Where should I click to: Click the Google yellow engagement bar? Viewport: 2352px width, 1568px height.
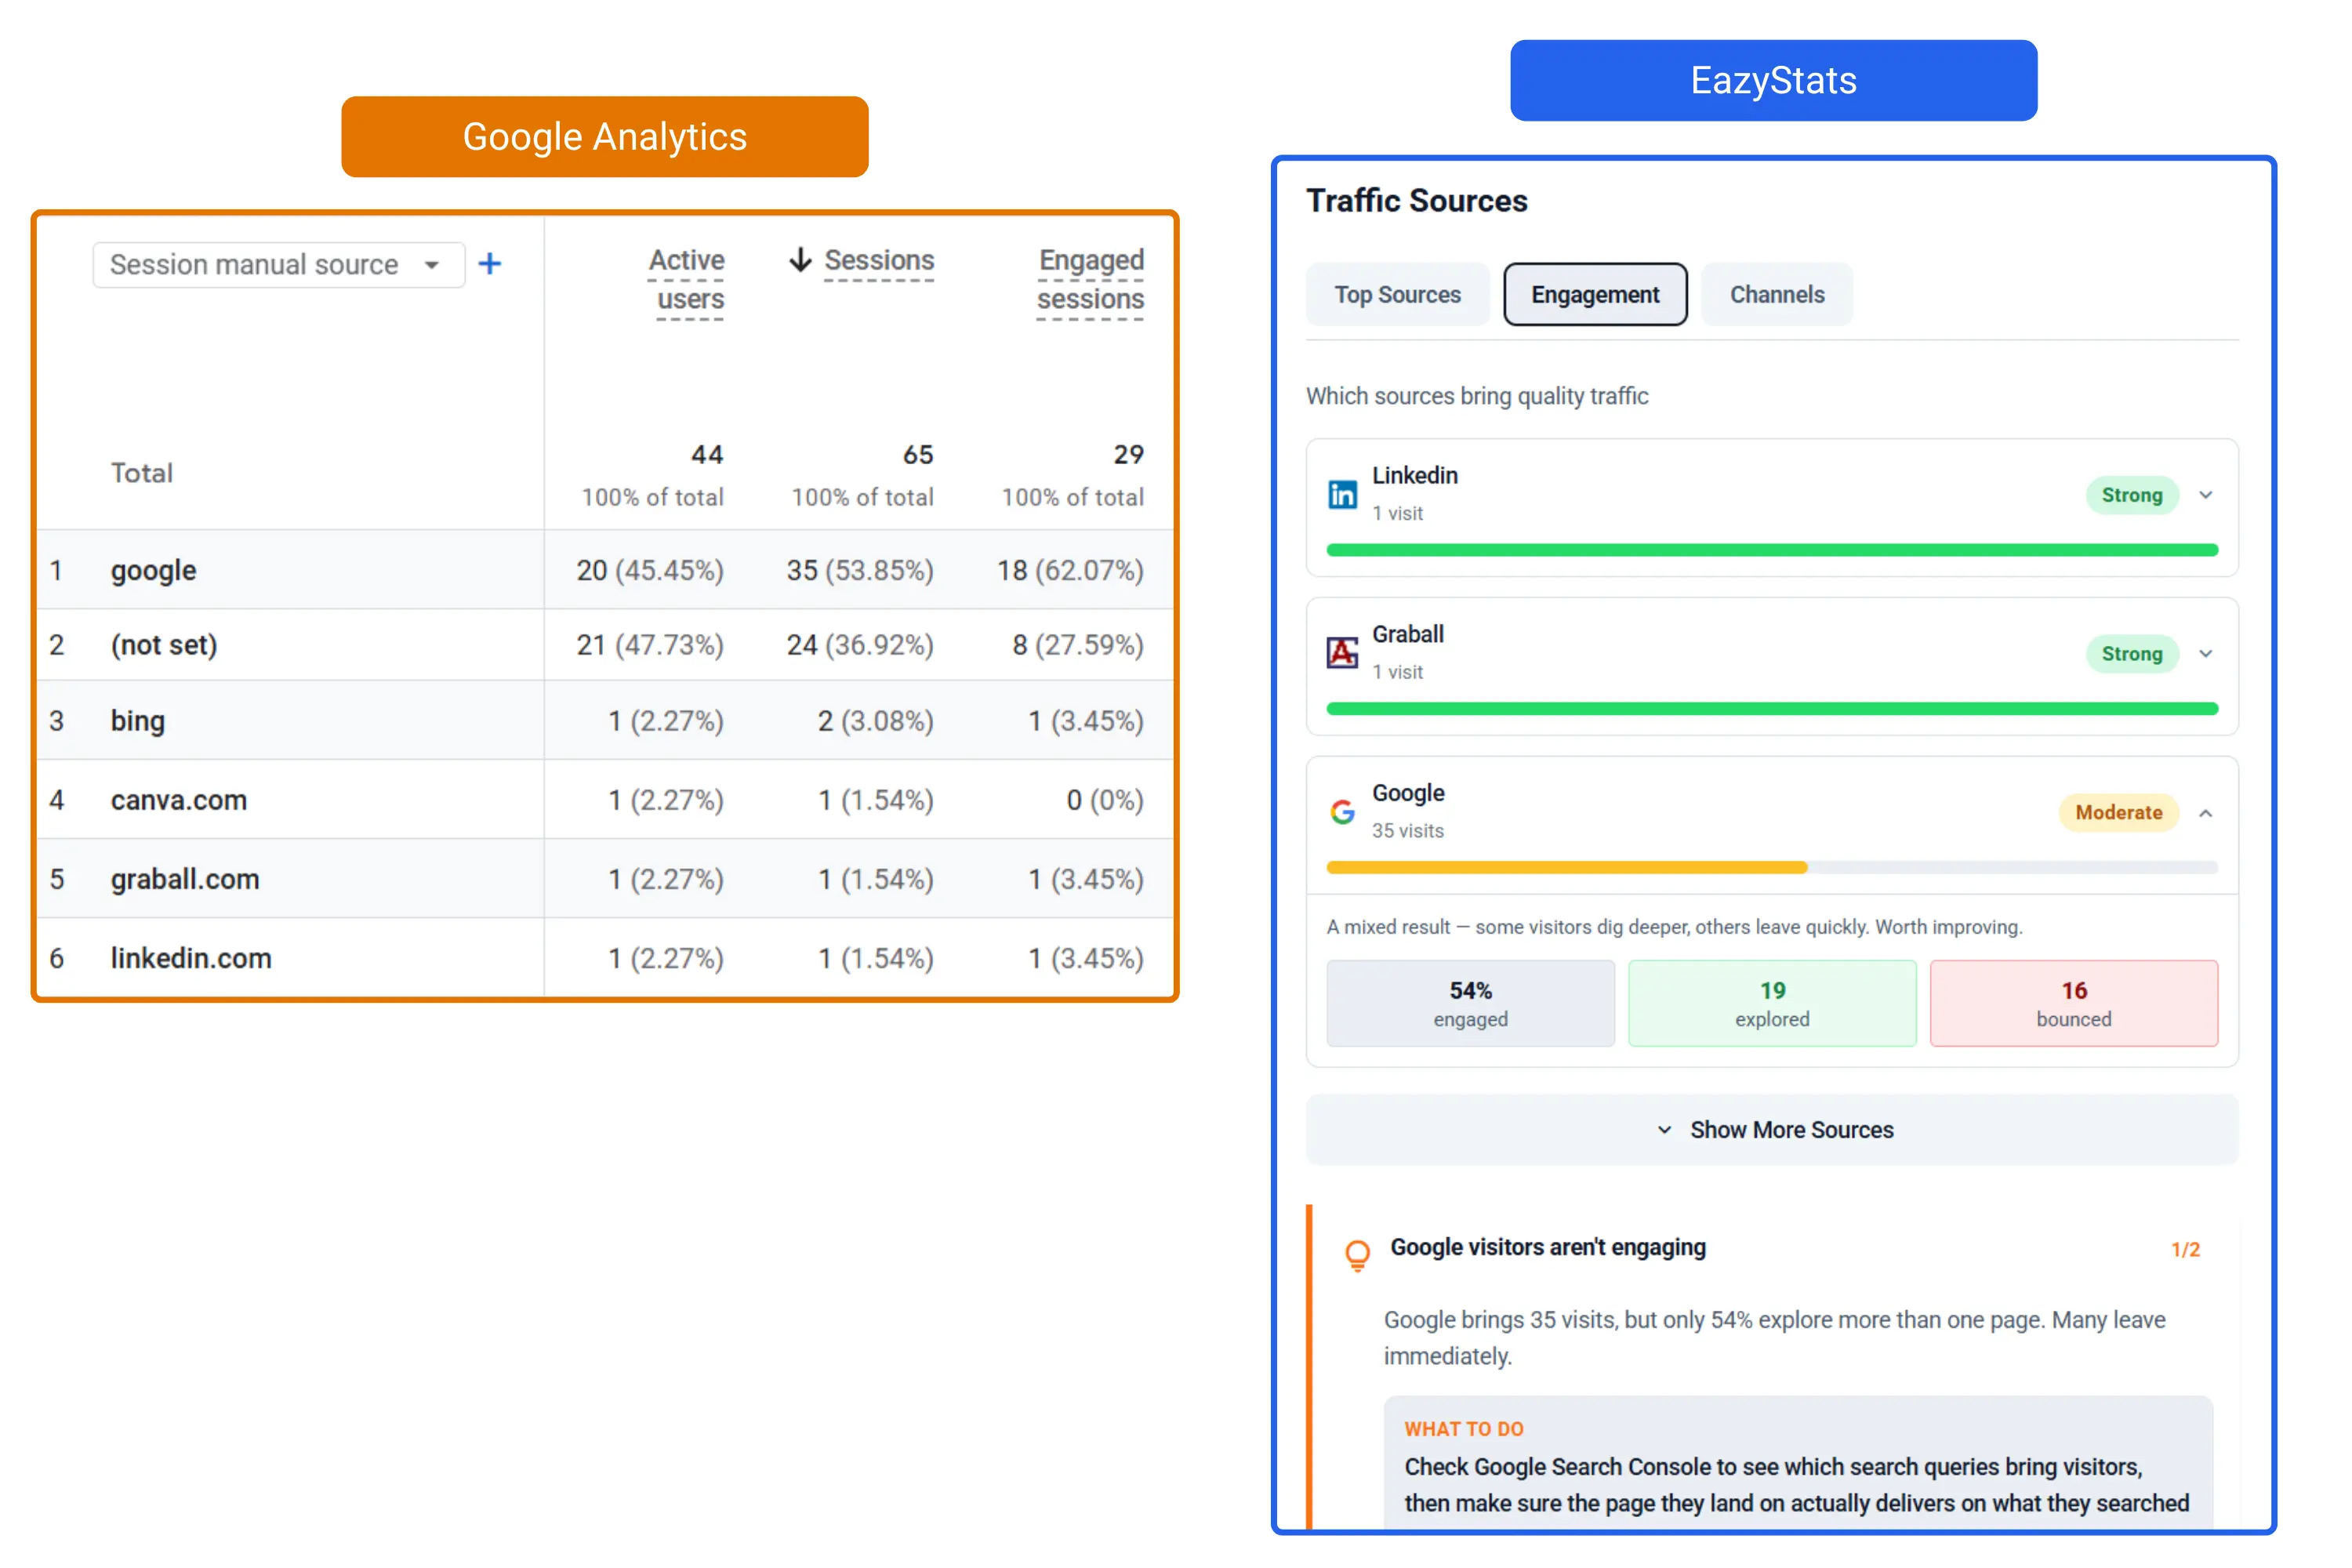coord(1566,868)
